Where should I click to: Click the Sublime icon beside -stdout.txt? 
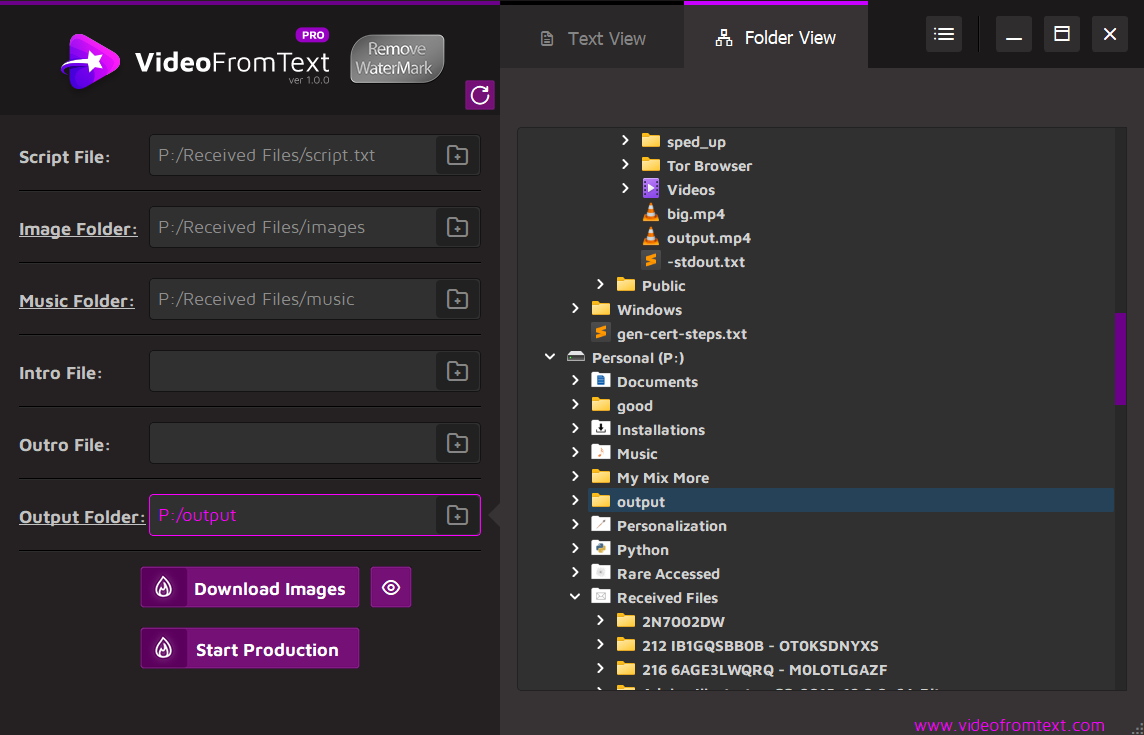click(x=650, y=261)
